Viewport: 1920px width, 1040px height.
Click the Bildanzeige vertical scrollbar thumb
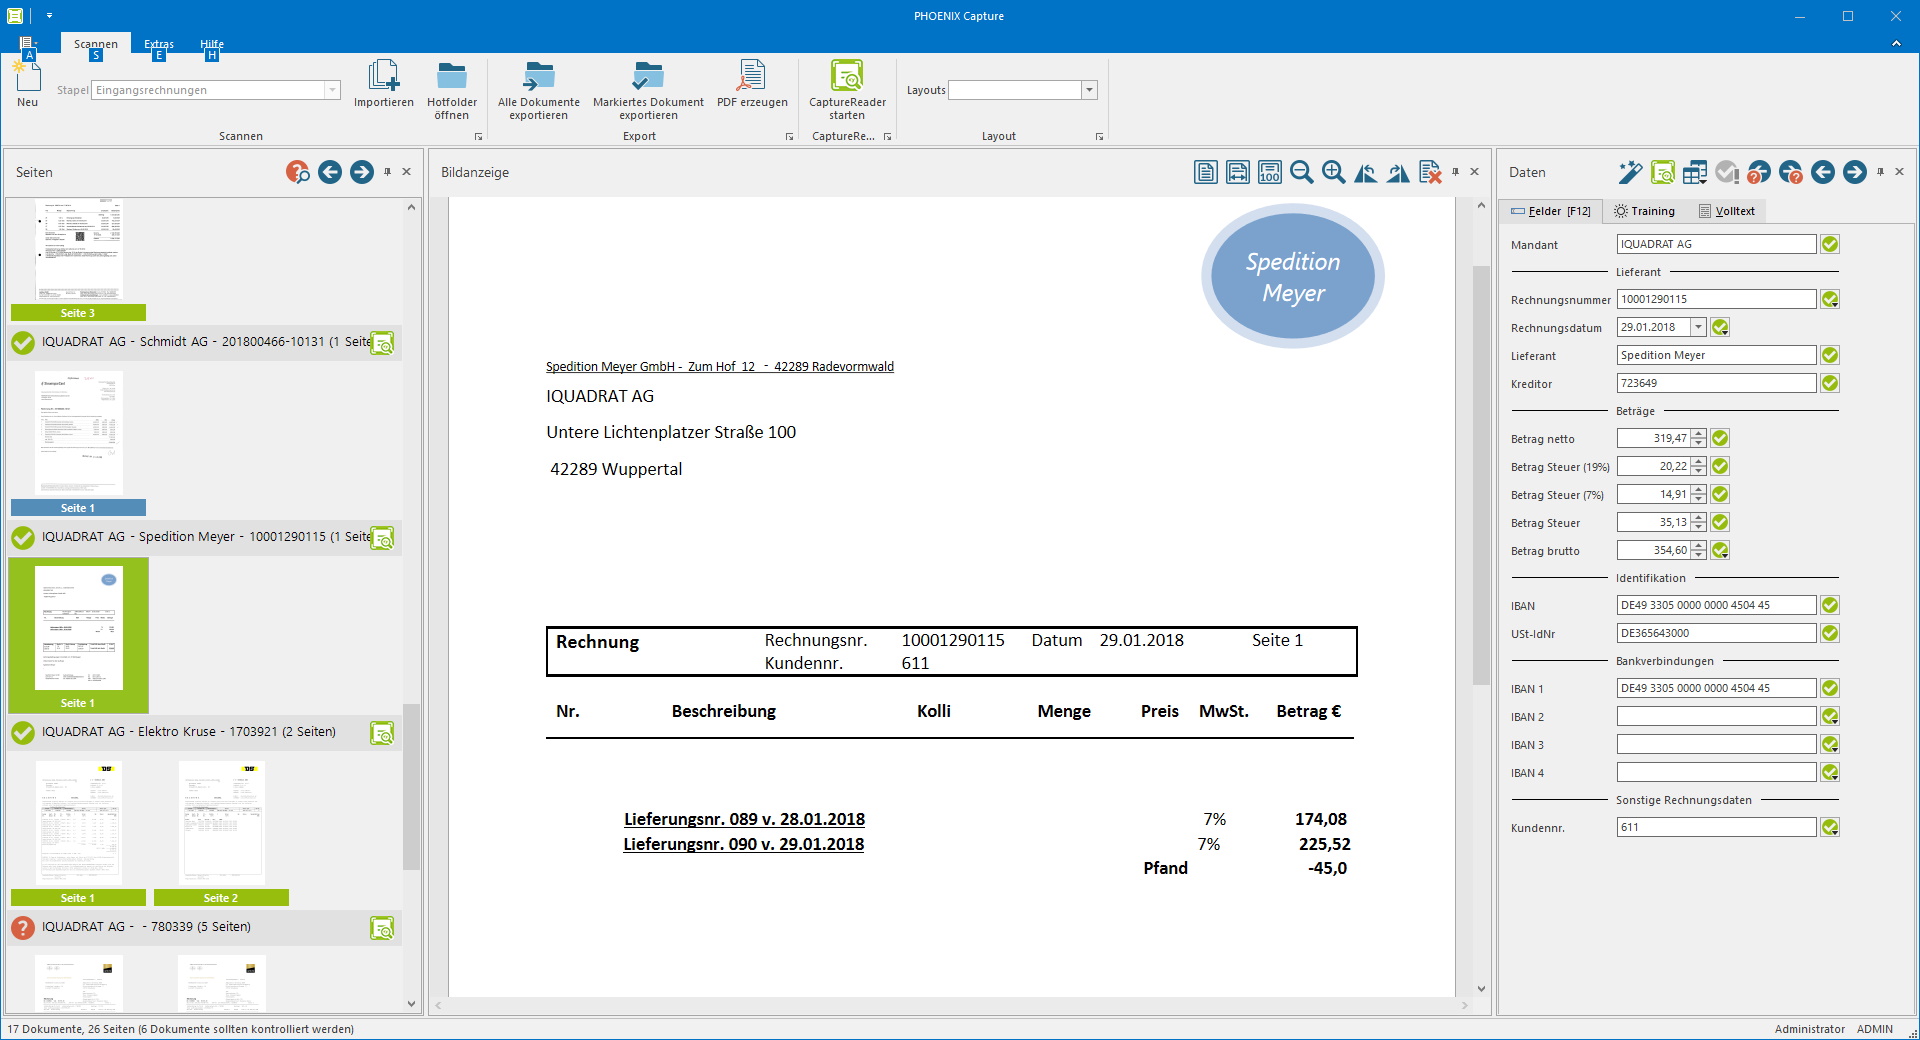pyautogui.click(x=1481, y=475)
